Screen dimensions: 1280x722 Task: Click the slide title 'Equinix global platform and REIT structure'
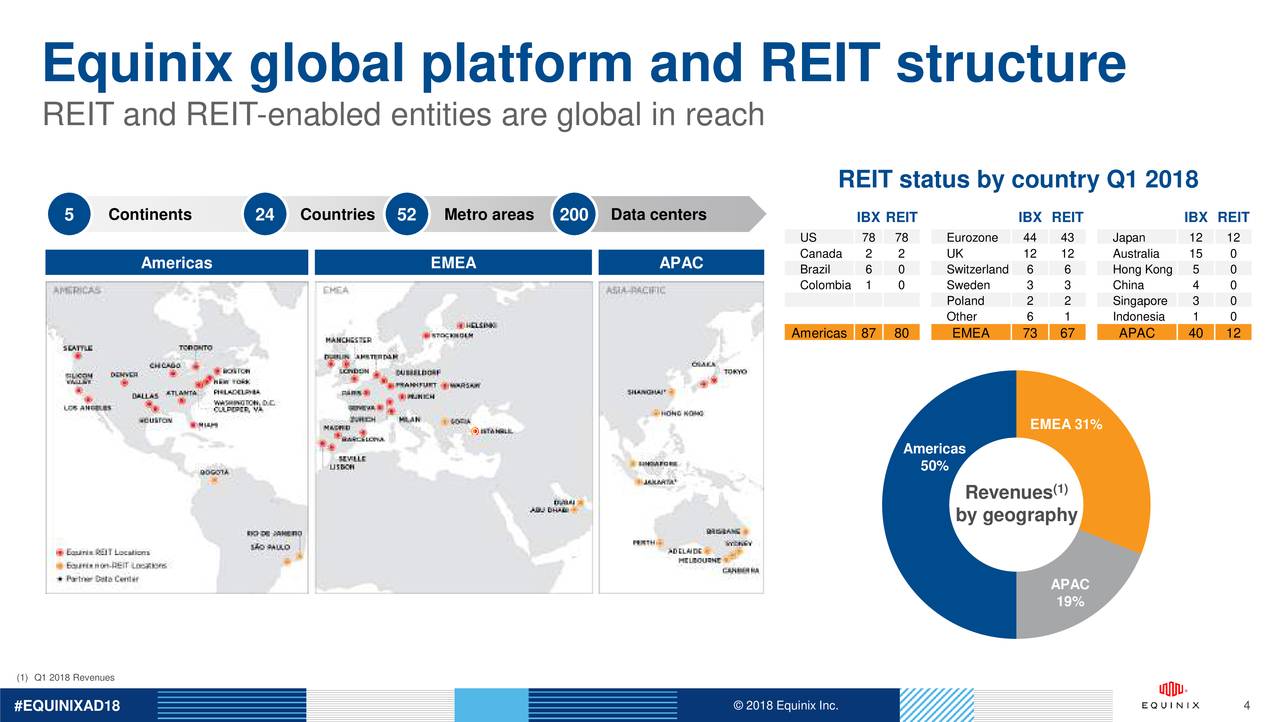pyautogui.click(x=584, y=64)
